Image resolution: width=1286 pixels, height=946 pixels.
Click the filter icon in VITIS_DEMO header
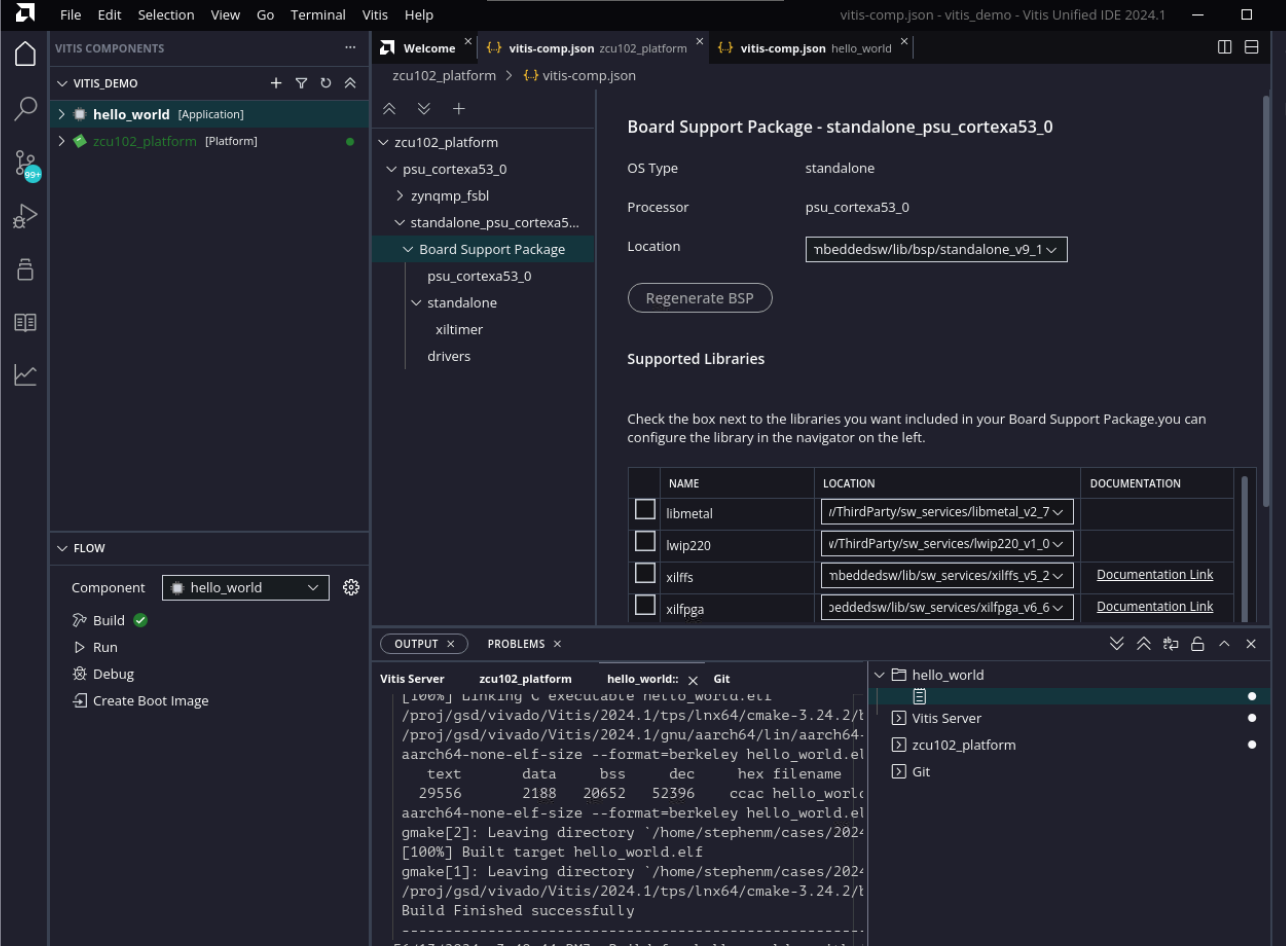301,83
